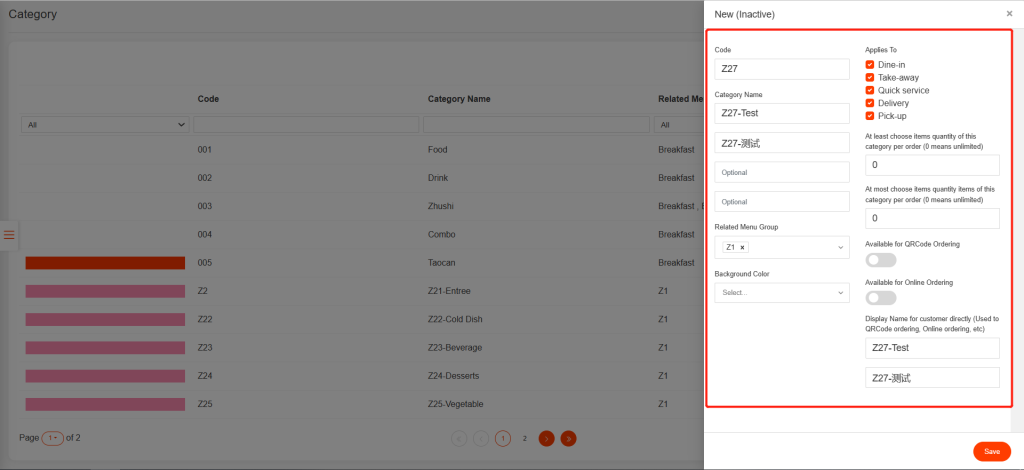Click the previous page arrow
This screenshot has width=1024, height=470.
481,438
